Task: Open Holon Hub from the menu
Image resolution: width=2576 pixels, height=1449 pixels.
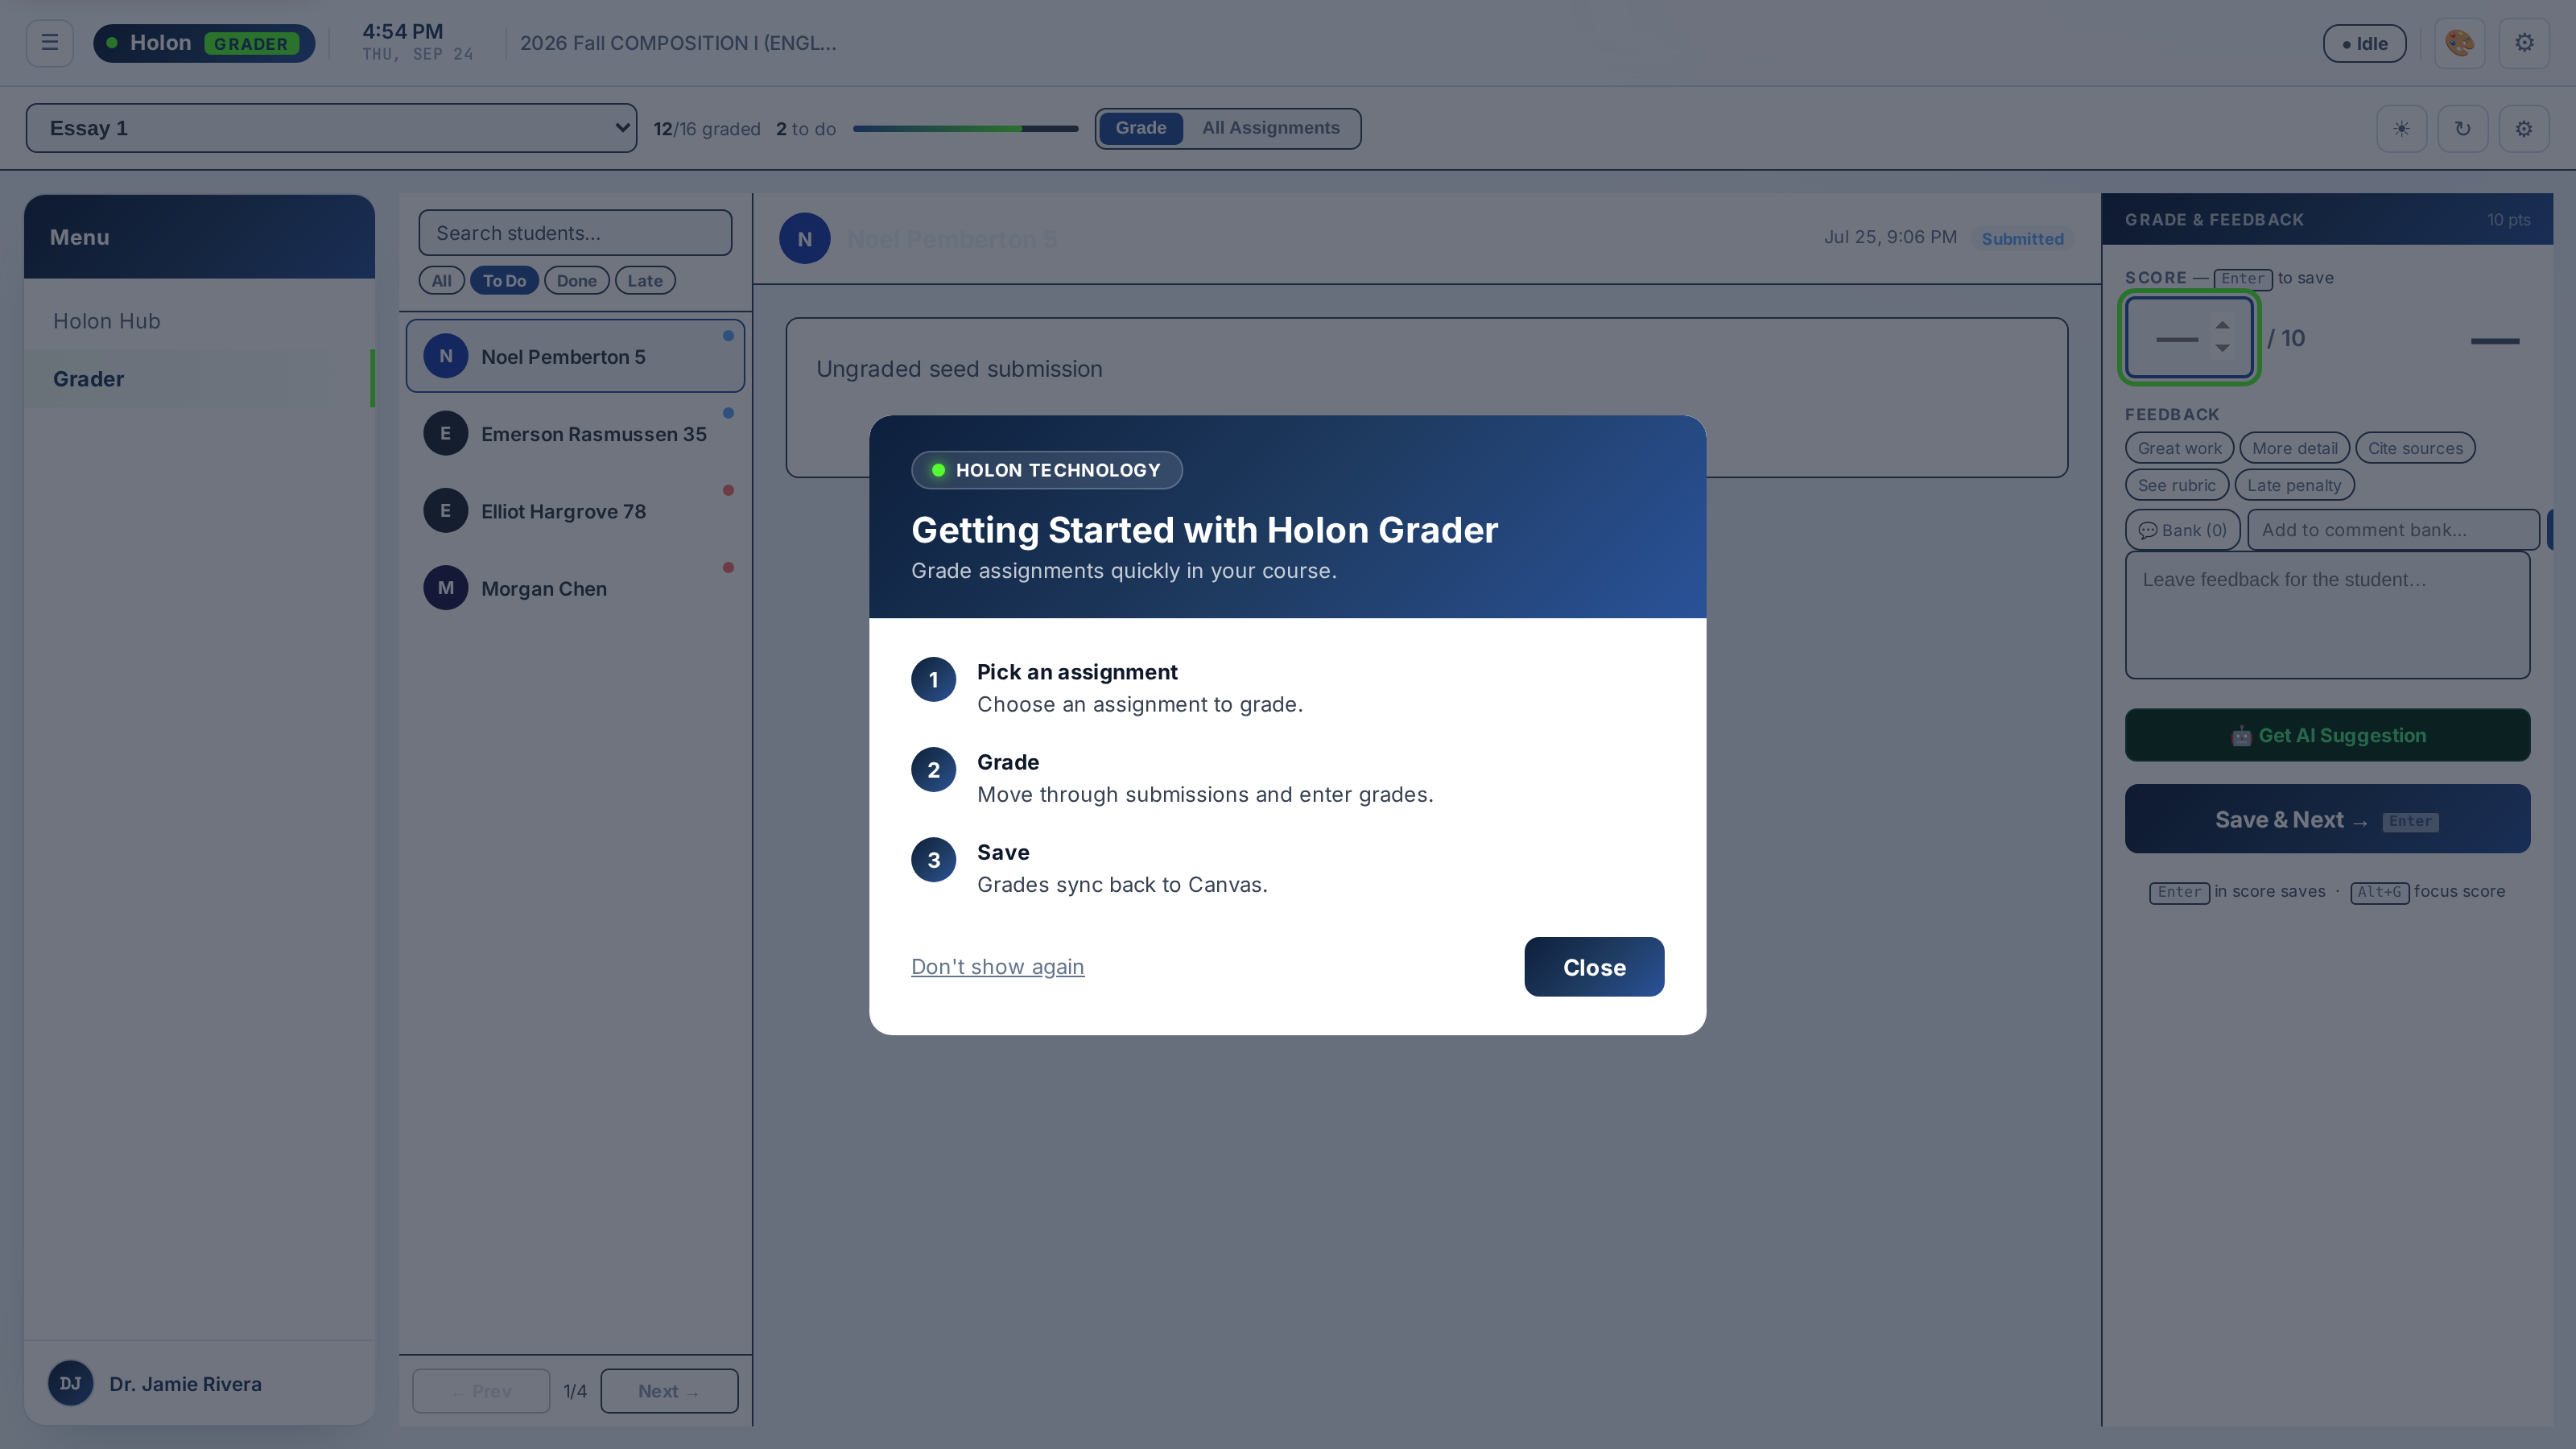Action: (x=199, y=321)
